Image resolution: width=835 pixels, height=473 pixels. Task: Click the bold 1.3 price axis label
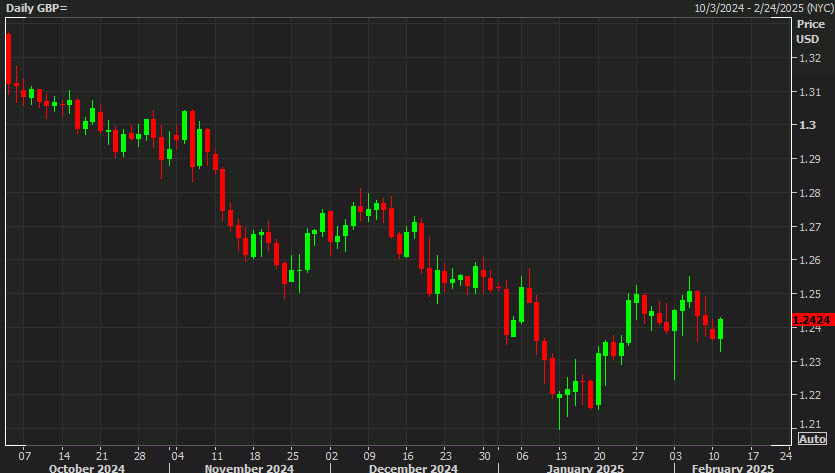[x=807, y=125]
